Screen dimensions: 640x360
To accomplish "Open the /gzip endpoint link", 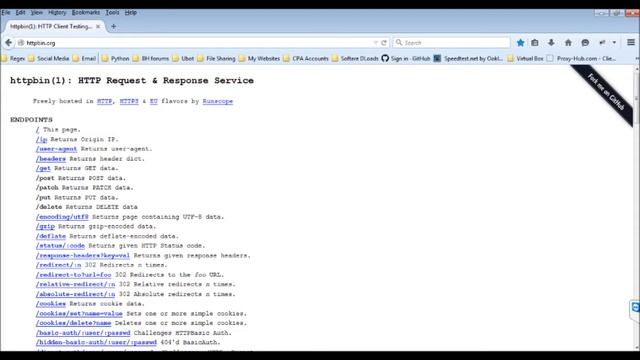I will [45, 226].
